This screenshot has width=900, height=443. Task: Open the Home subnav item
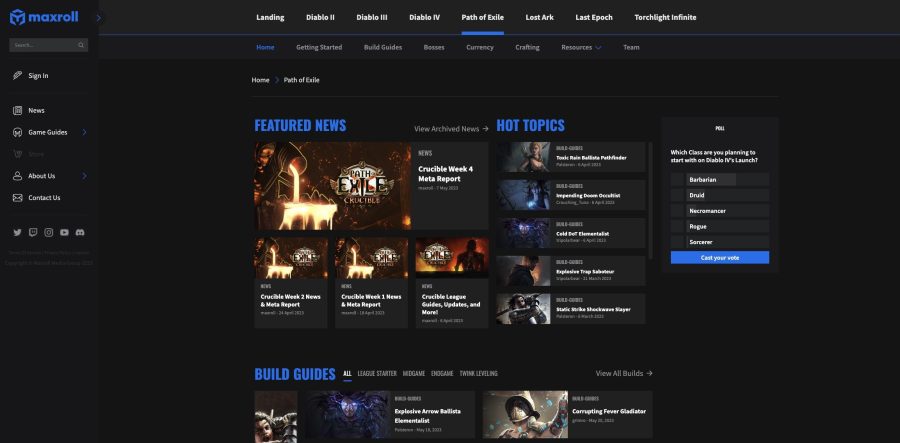(265, 47)
